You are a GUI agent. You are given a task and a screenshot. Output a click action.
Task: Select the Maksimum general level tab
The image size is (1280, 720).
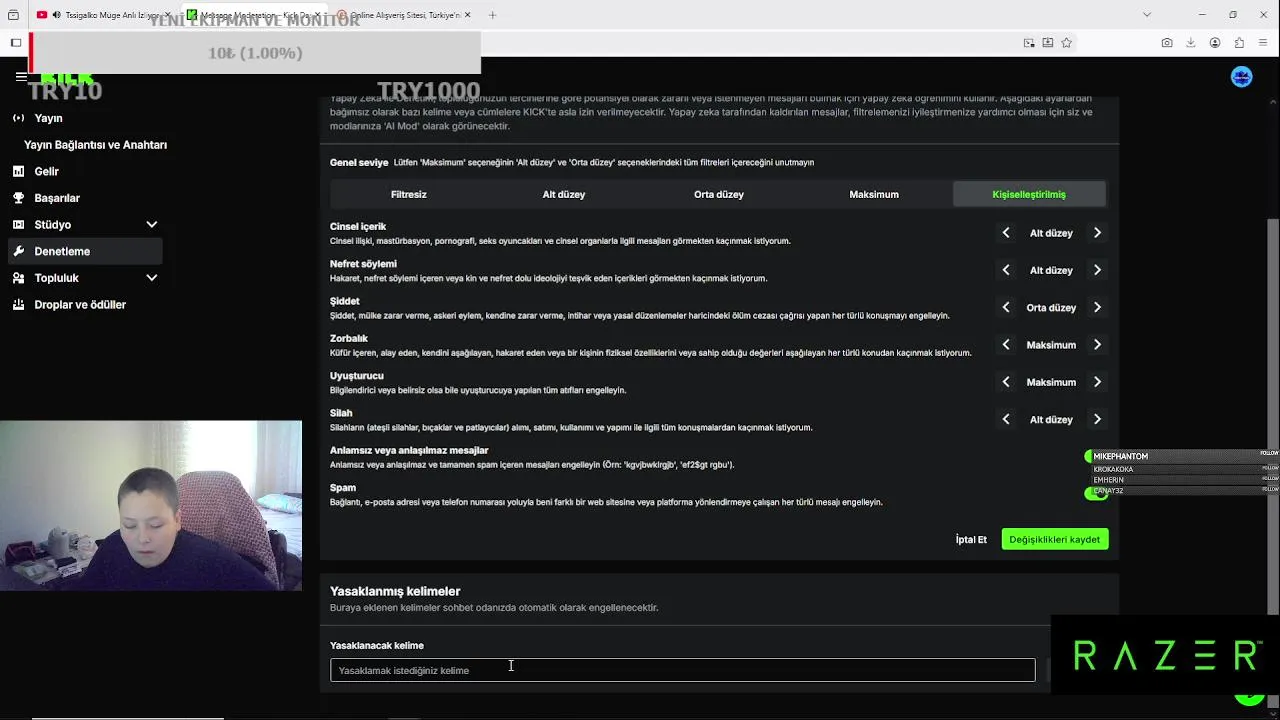(874, 194)
